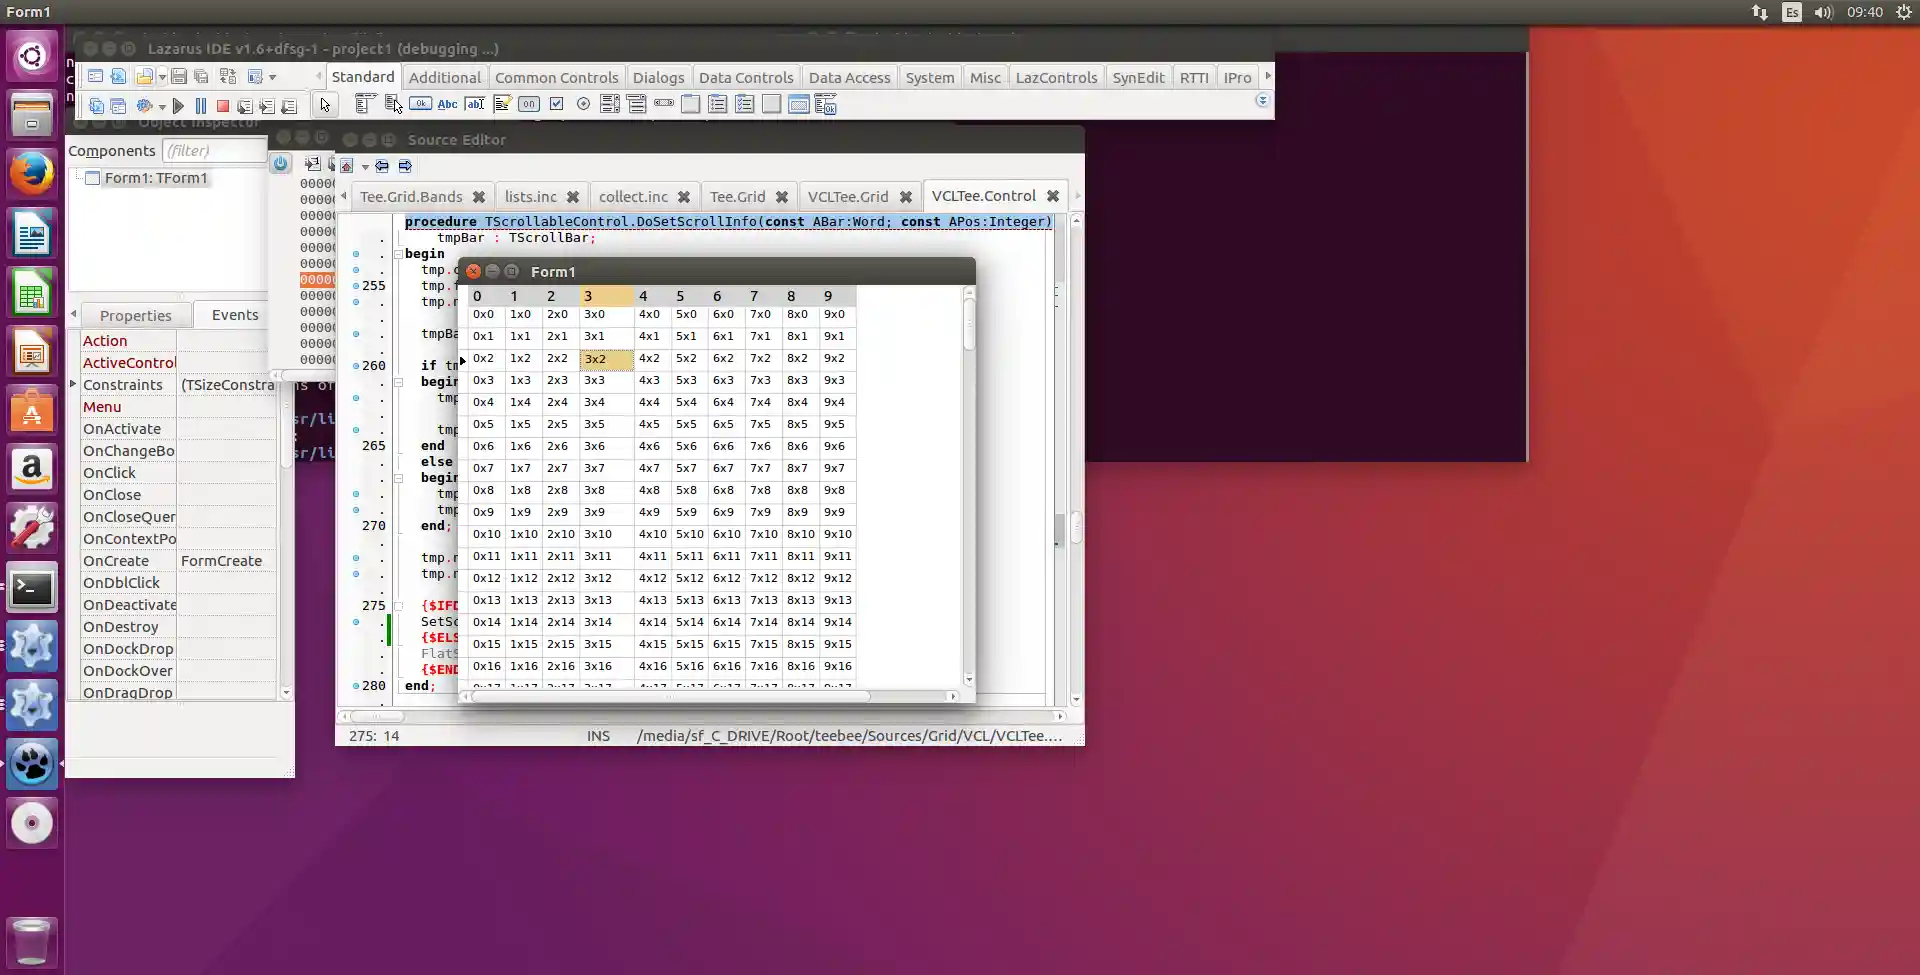Expand the Constraints property row
The width and height of the screenshot is (1920, 975).
coord(73,384)
